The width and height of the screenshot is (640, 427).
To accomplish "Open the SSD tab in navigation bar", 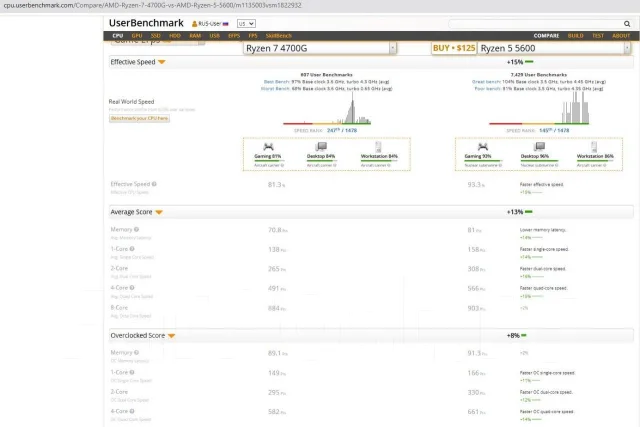I will (x=156, y=36).
